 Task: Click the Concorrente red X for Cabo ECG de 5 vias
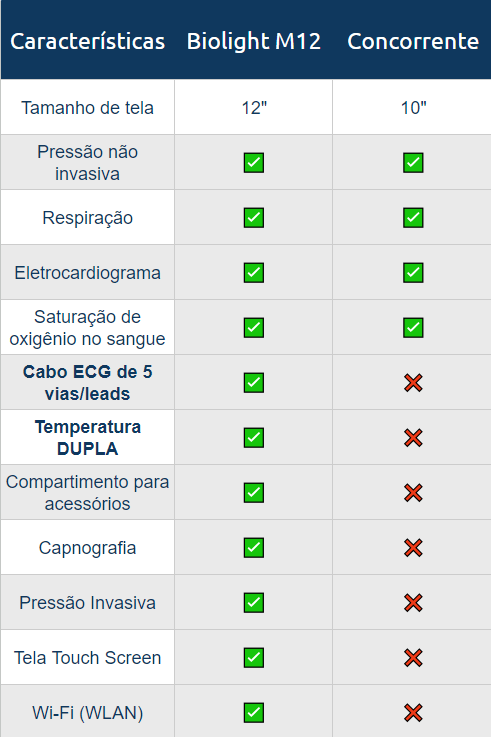pyautogui.click(x=413, y=383)
